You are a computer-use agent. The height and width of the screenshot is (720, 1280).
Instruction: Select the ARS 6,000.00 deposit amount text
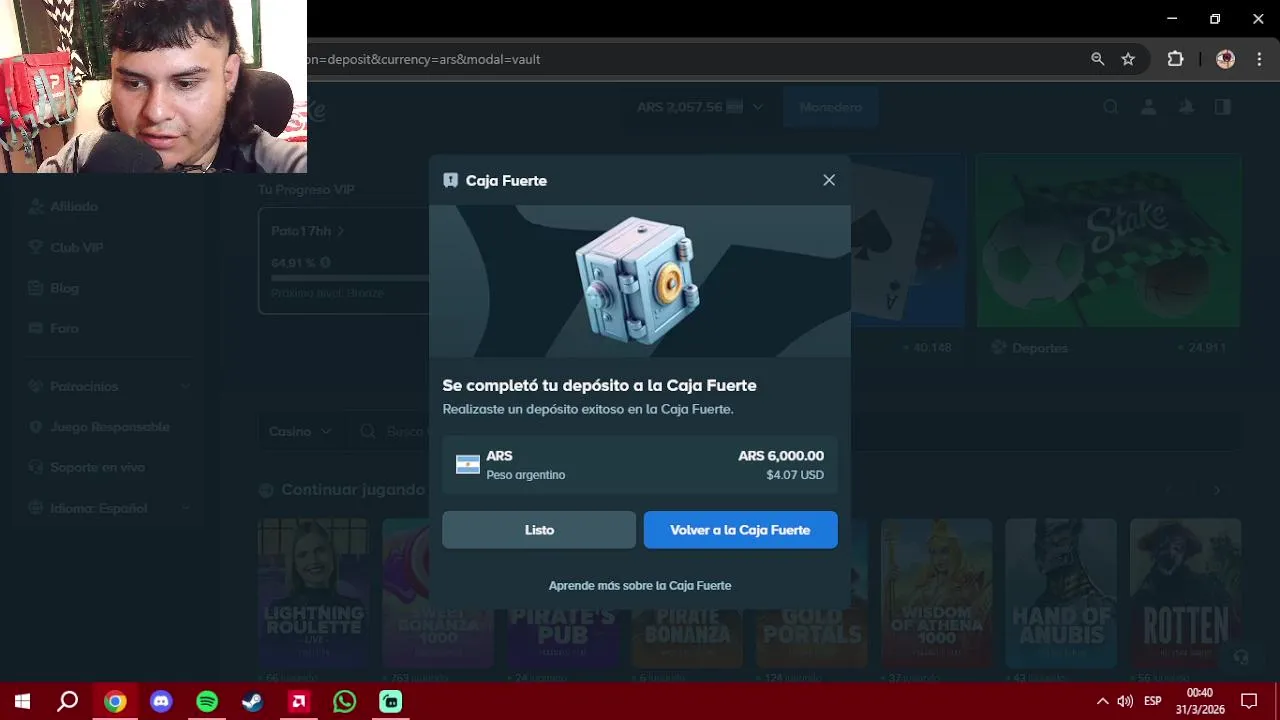coord(781,456)
